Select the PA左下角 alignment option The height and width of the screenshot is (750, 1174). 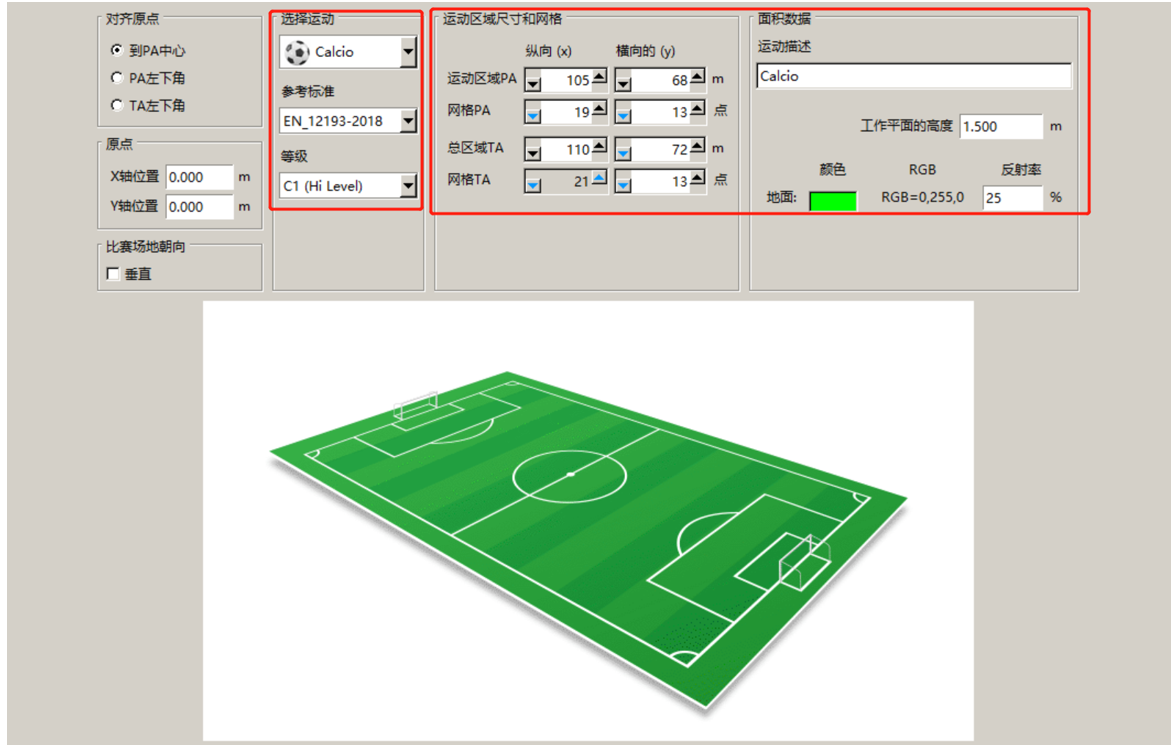pos(116,78)
